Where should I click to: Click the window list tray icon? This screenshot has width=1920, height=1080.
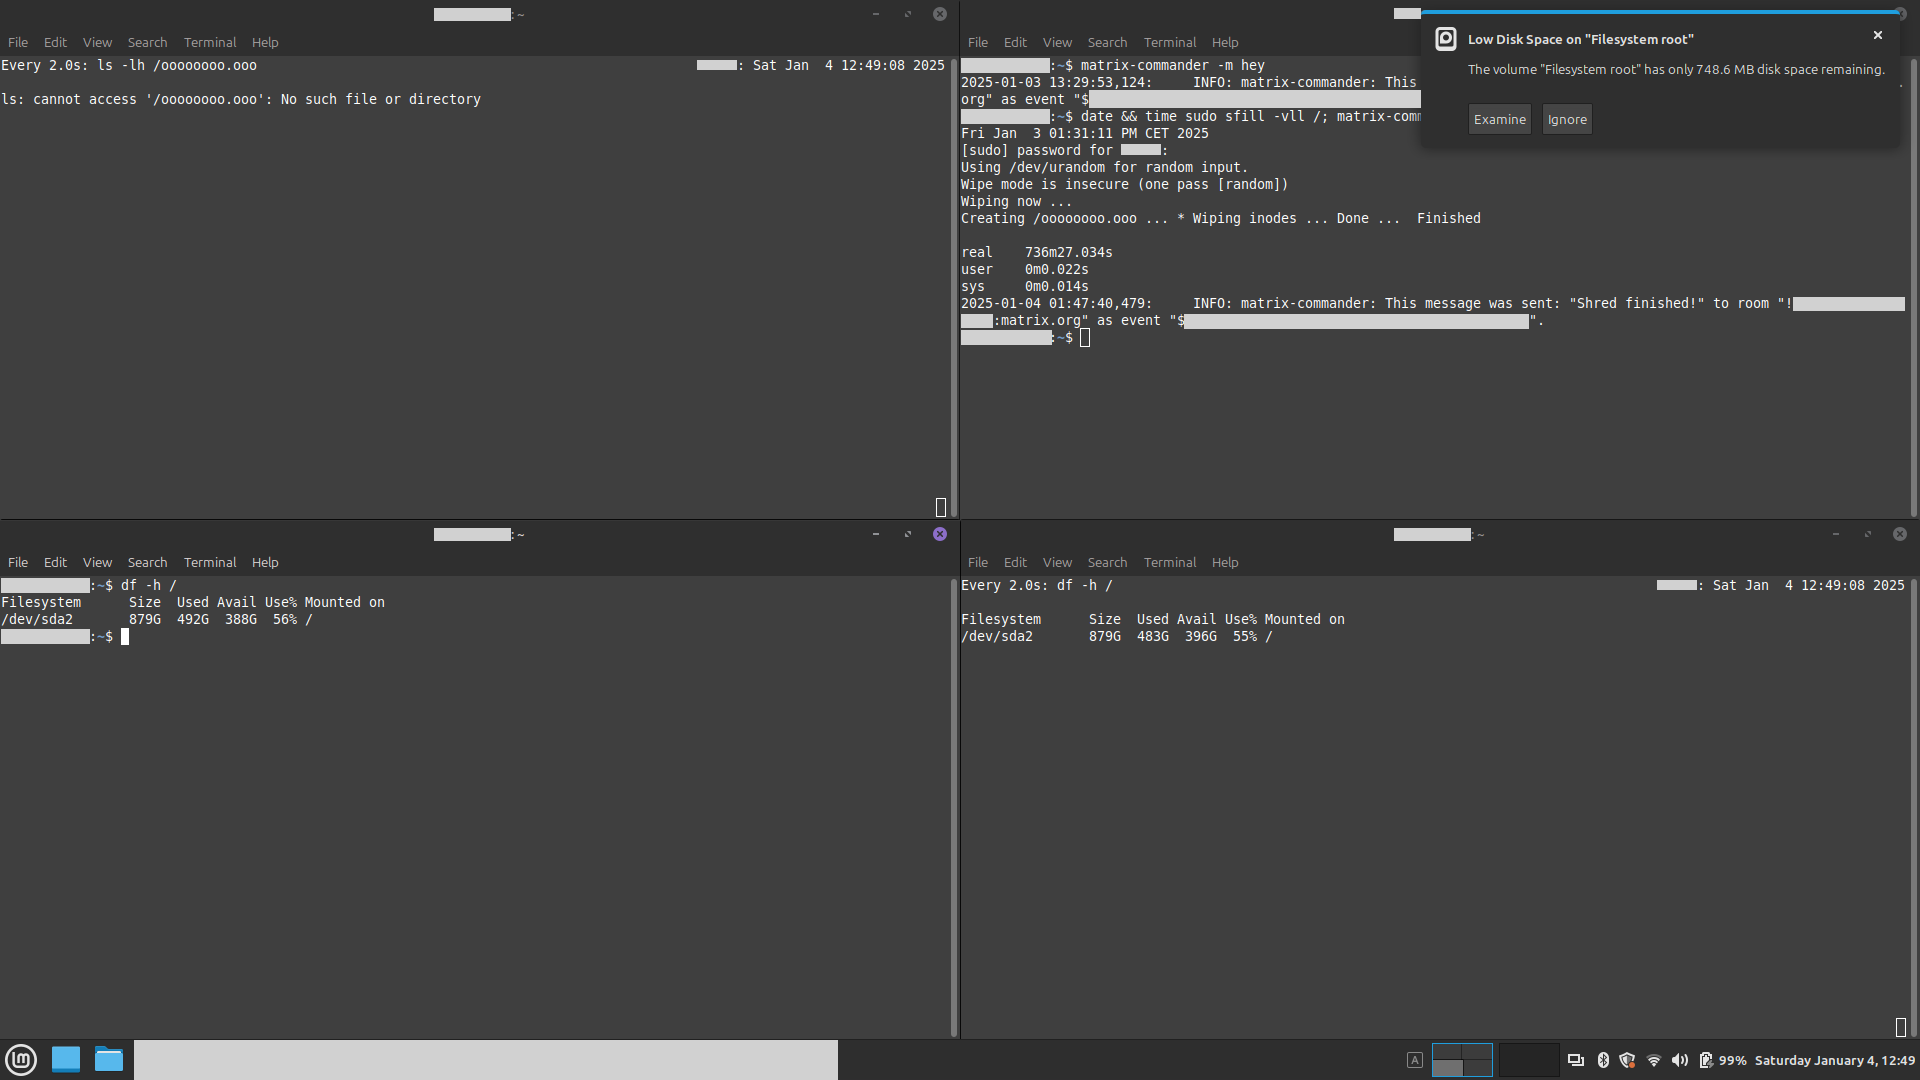click(1576, 1060)
